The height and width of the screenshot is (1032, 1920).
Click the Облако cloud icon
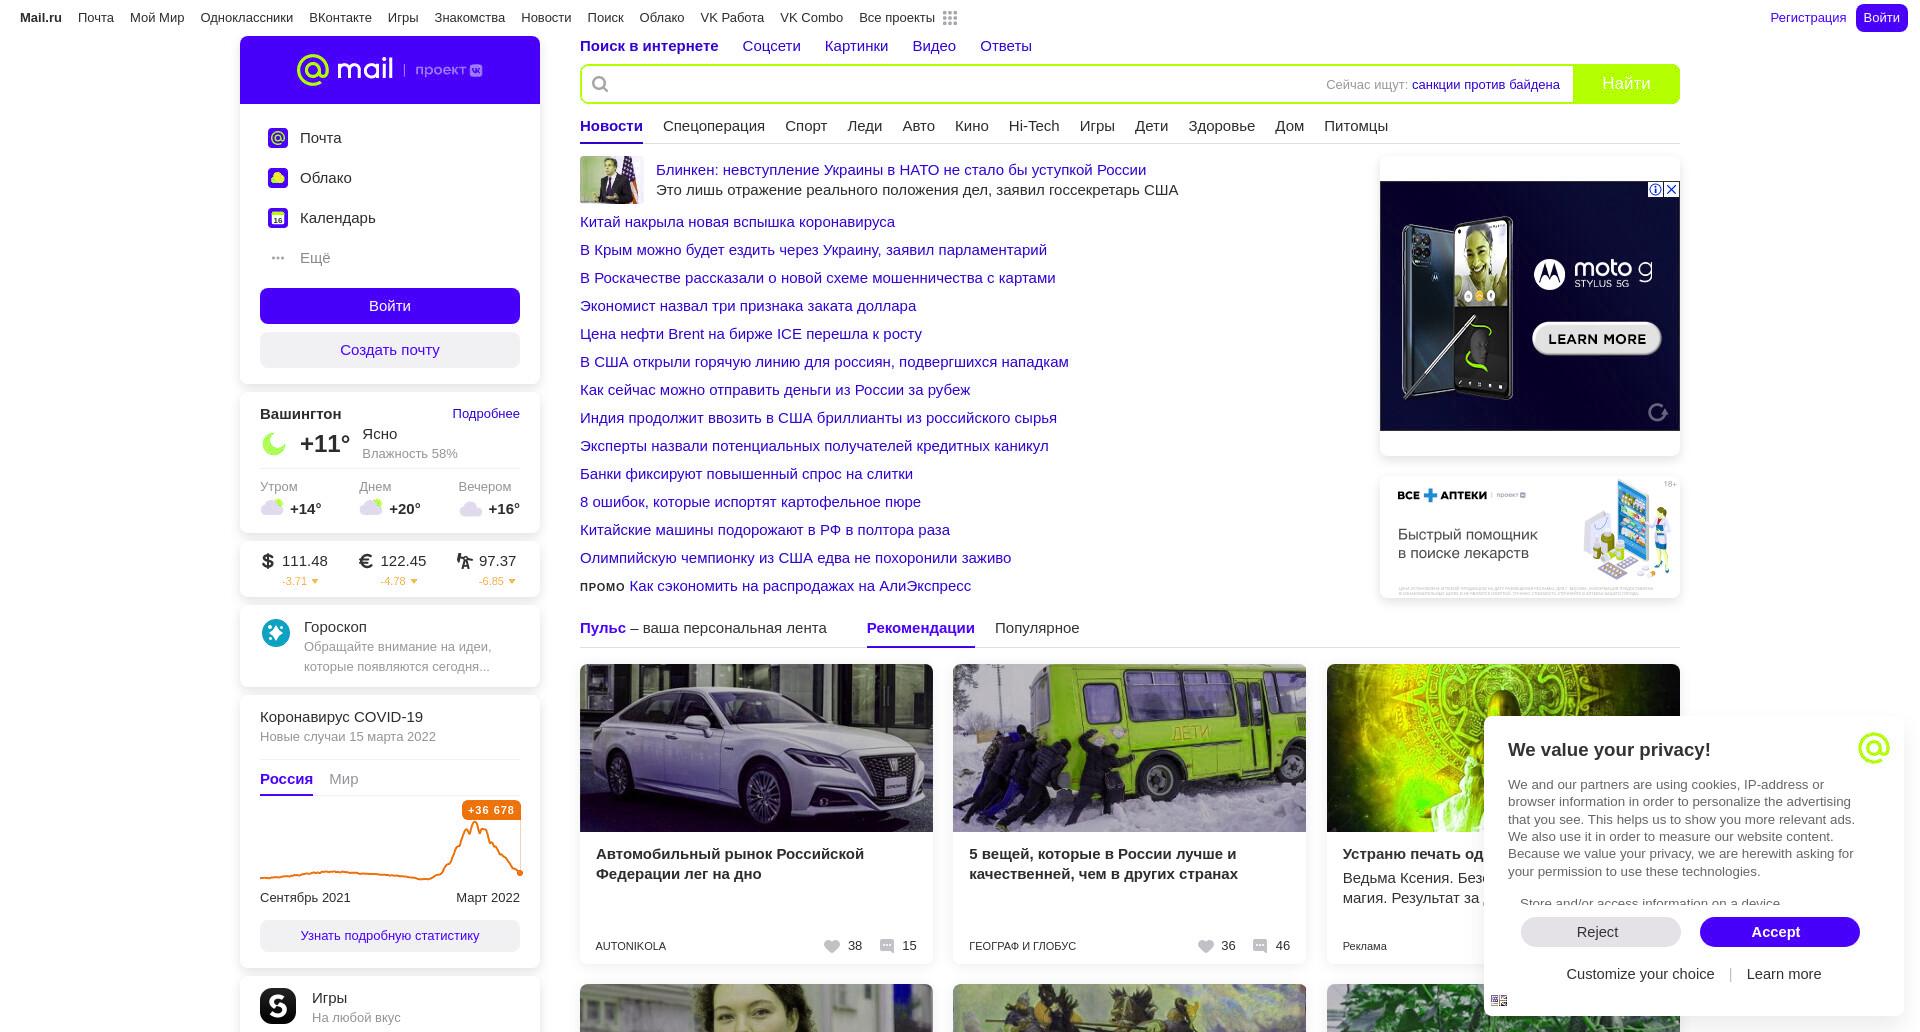(278, 178)
